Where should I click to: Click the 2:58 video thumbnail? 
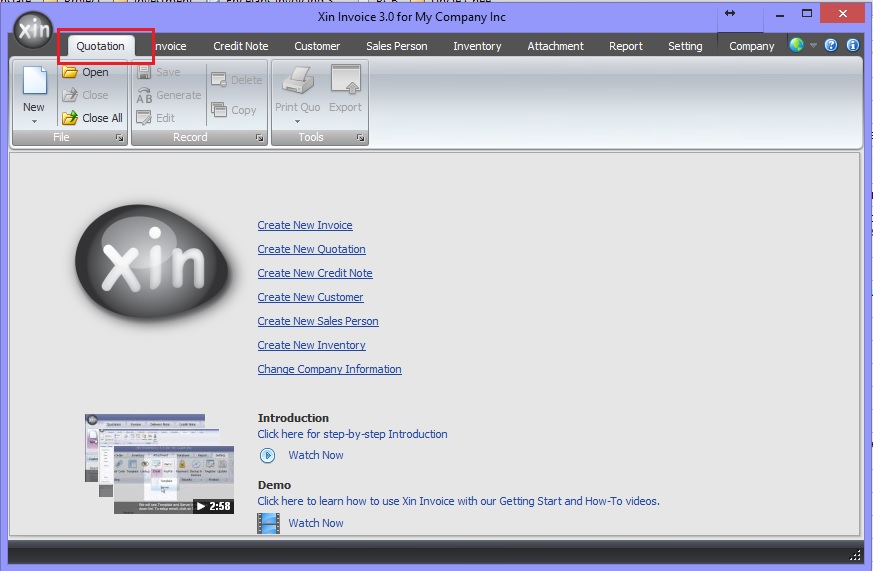click(159, 464)
